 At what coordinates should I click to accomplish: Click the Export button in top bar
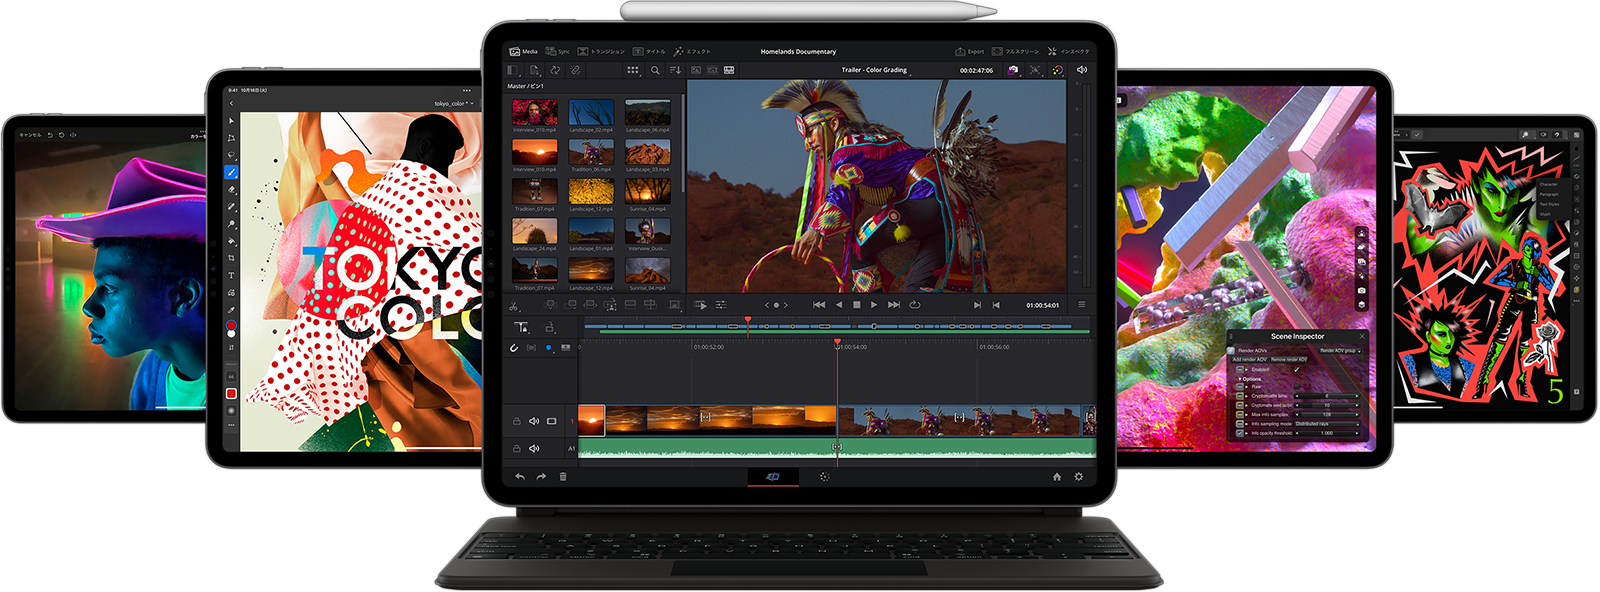tap(969, 51)
